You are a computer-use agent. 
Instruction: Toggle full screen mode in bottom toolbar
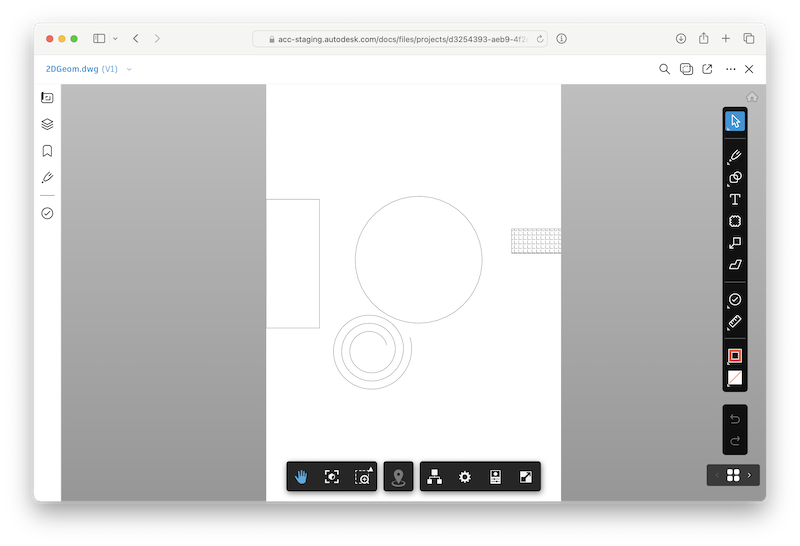(x=525, y=477)
